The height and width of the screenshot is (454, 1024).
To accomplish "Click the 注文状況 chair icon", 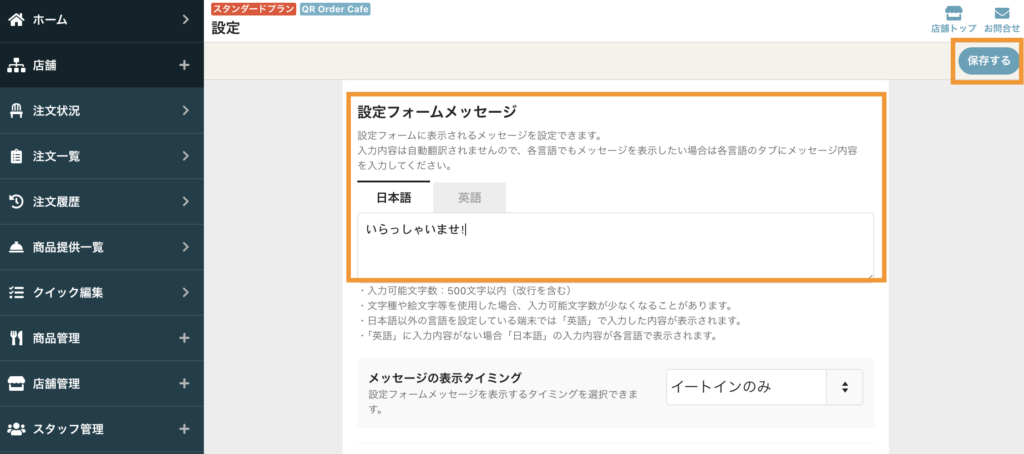I will pos(16,110).
